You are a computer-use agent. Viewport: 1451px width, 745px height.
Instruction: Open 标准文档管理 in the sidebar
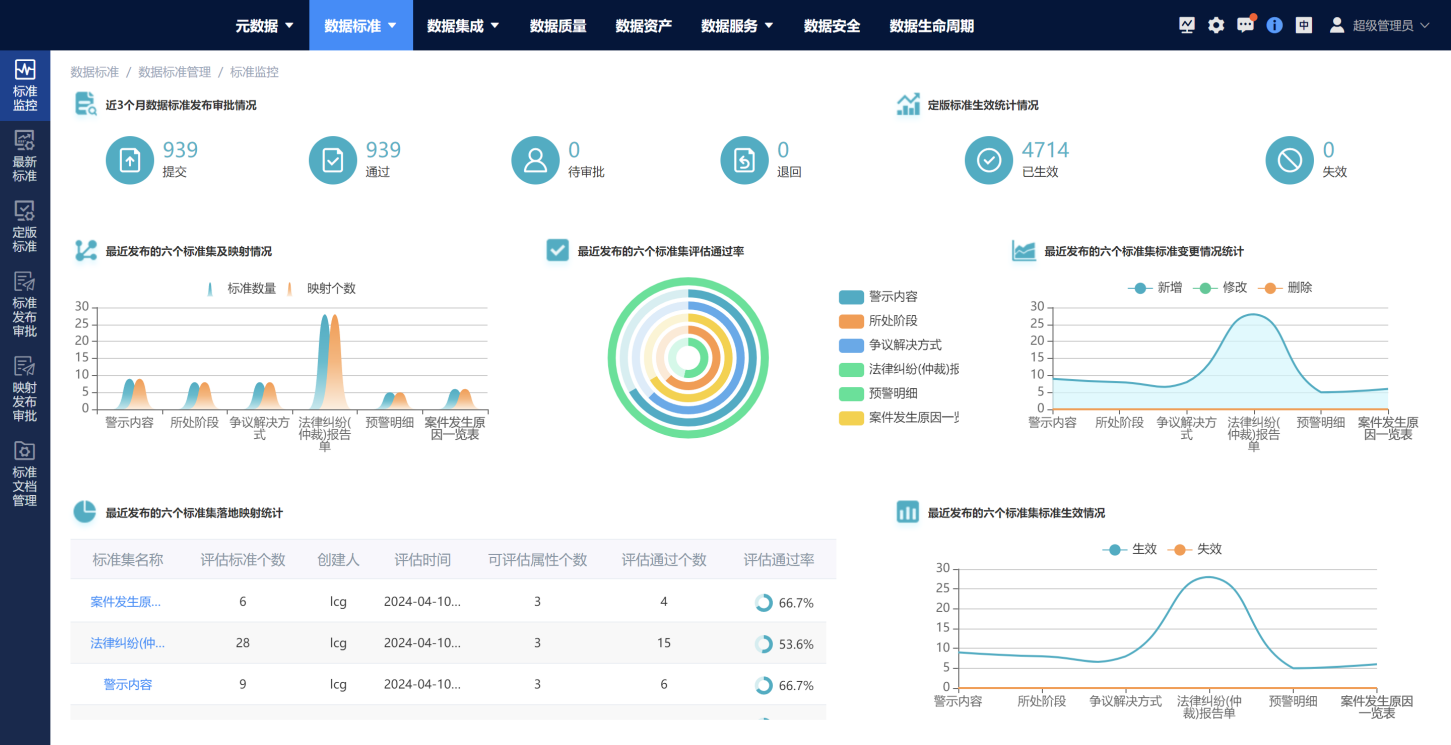[25, 473]
